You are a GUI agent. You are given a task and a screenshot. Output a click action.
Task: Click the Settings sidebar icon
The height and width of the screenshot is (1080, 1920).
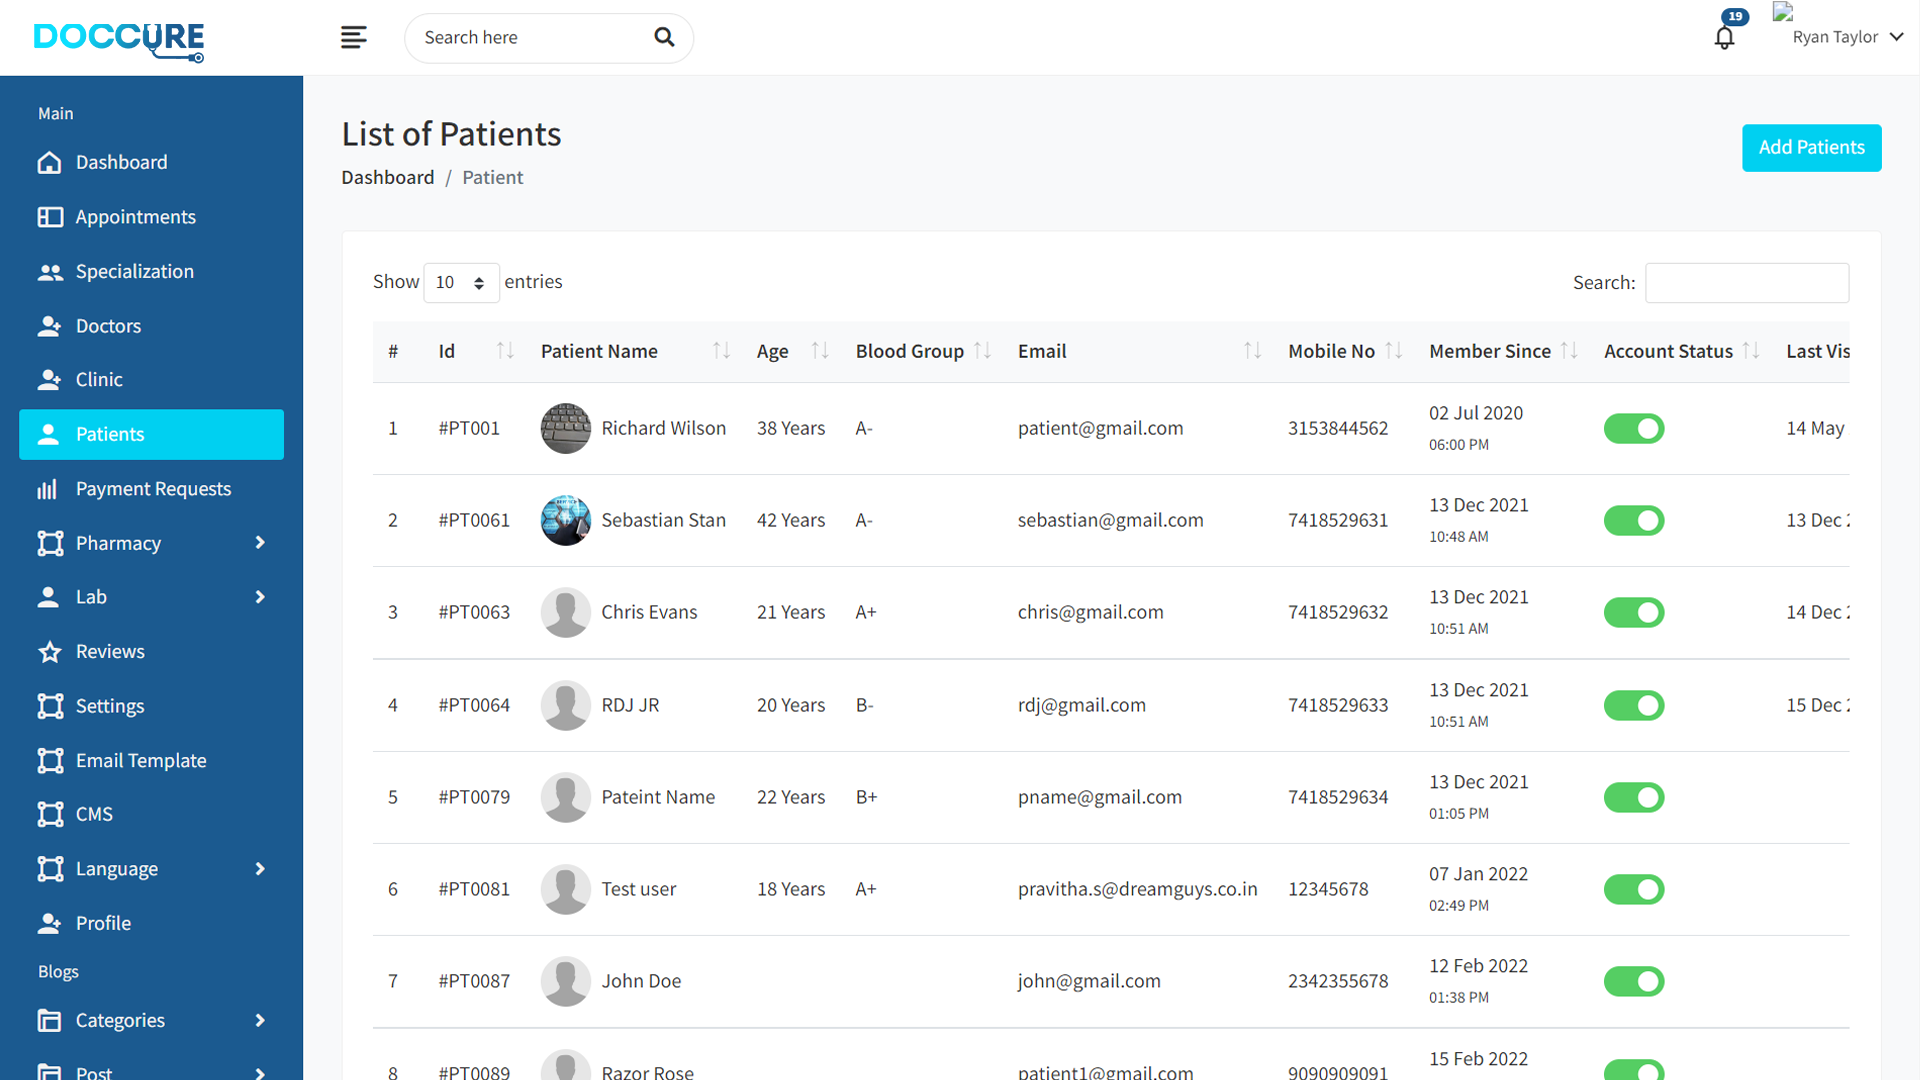coord(50,706)
